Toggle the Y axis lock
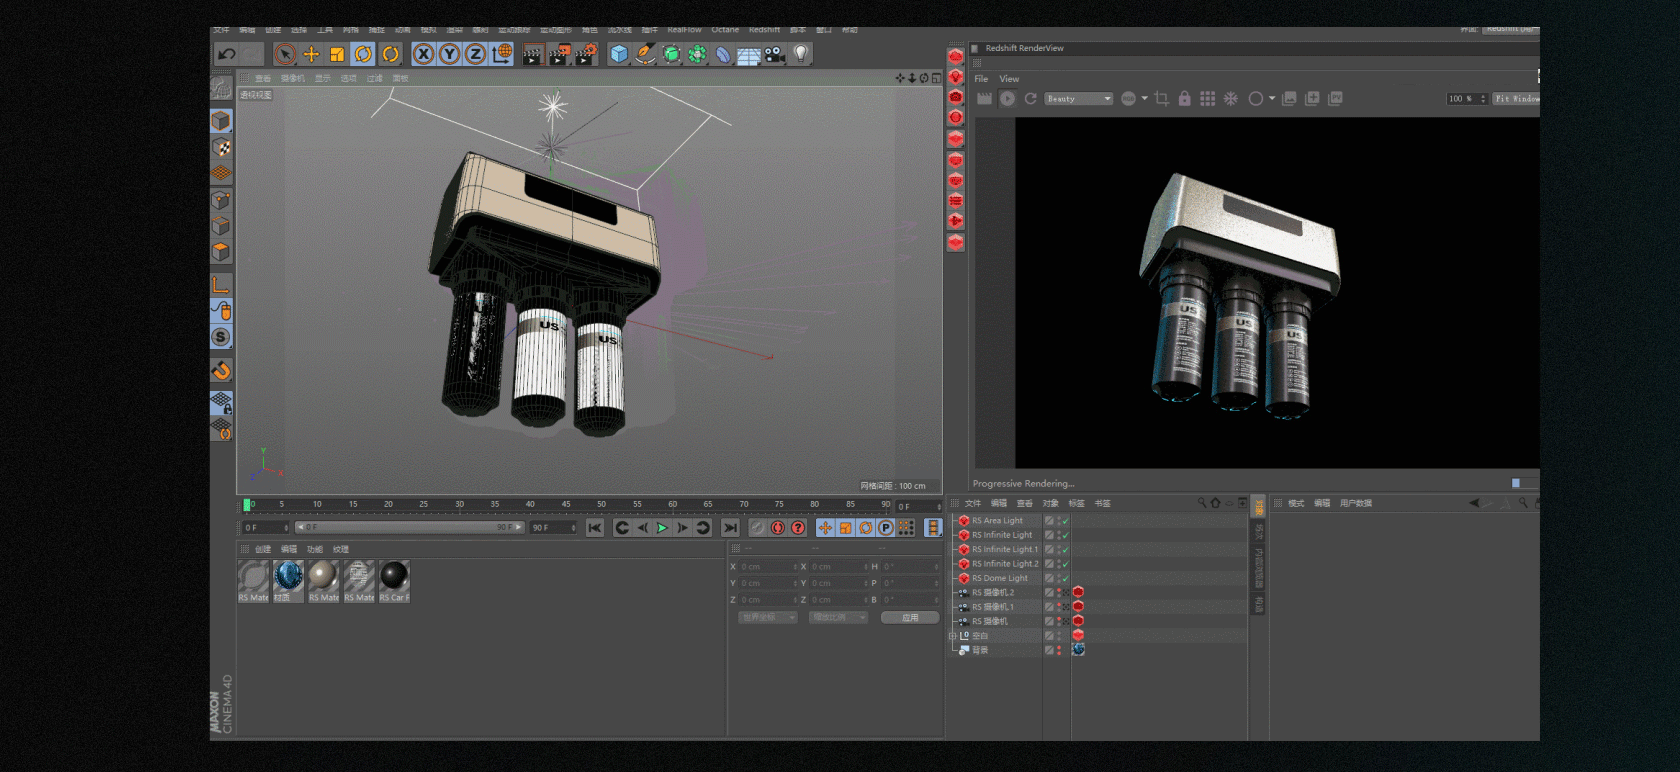The height and width of the screenshot is (772, 1680). 450,54
